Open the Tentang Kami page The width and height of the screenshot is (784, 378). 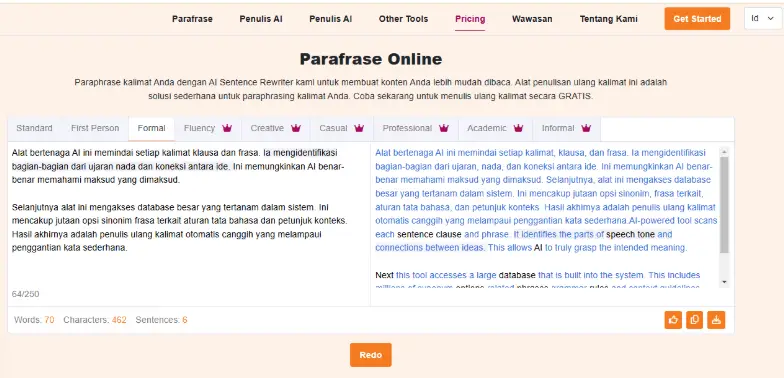tap(608, 19)
